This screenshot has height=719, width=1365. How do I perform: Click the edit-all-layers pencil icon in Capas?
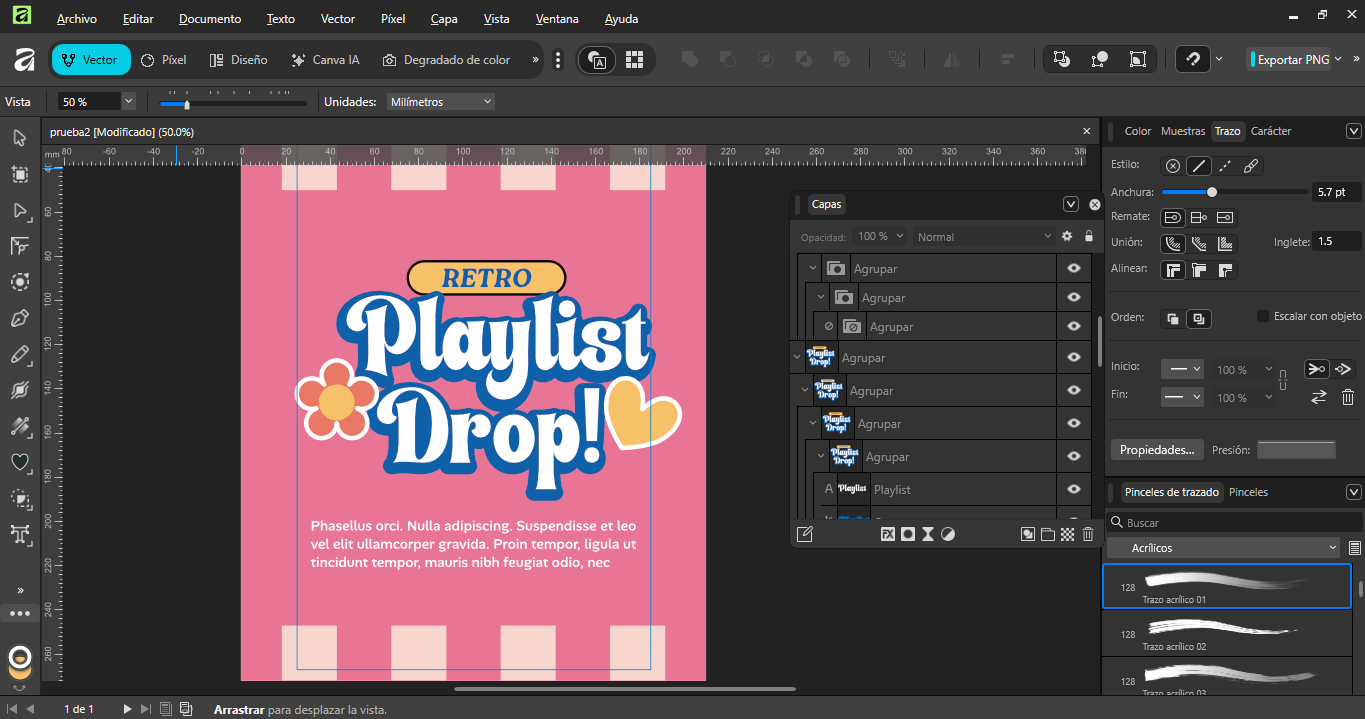(x=804, y=534)
